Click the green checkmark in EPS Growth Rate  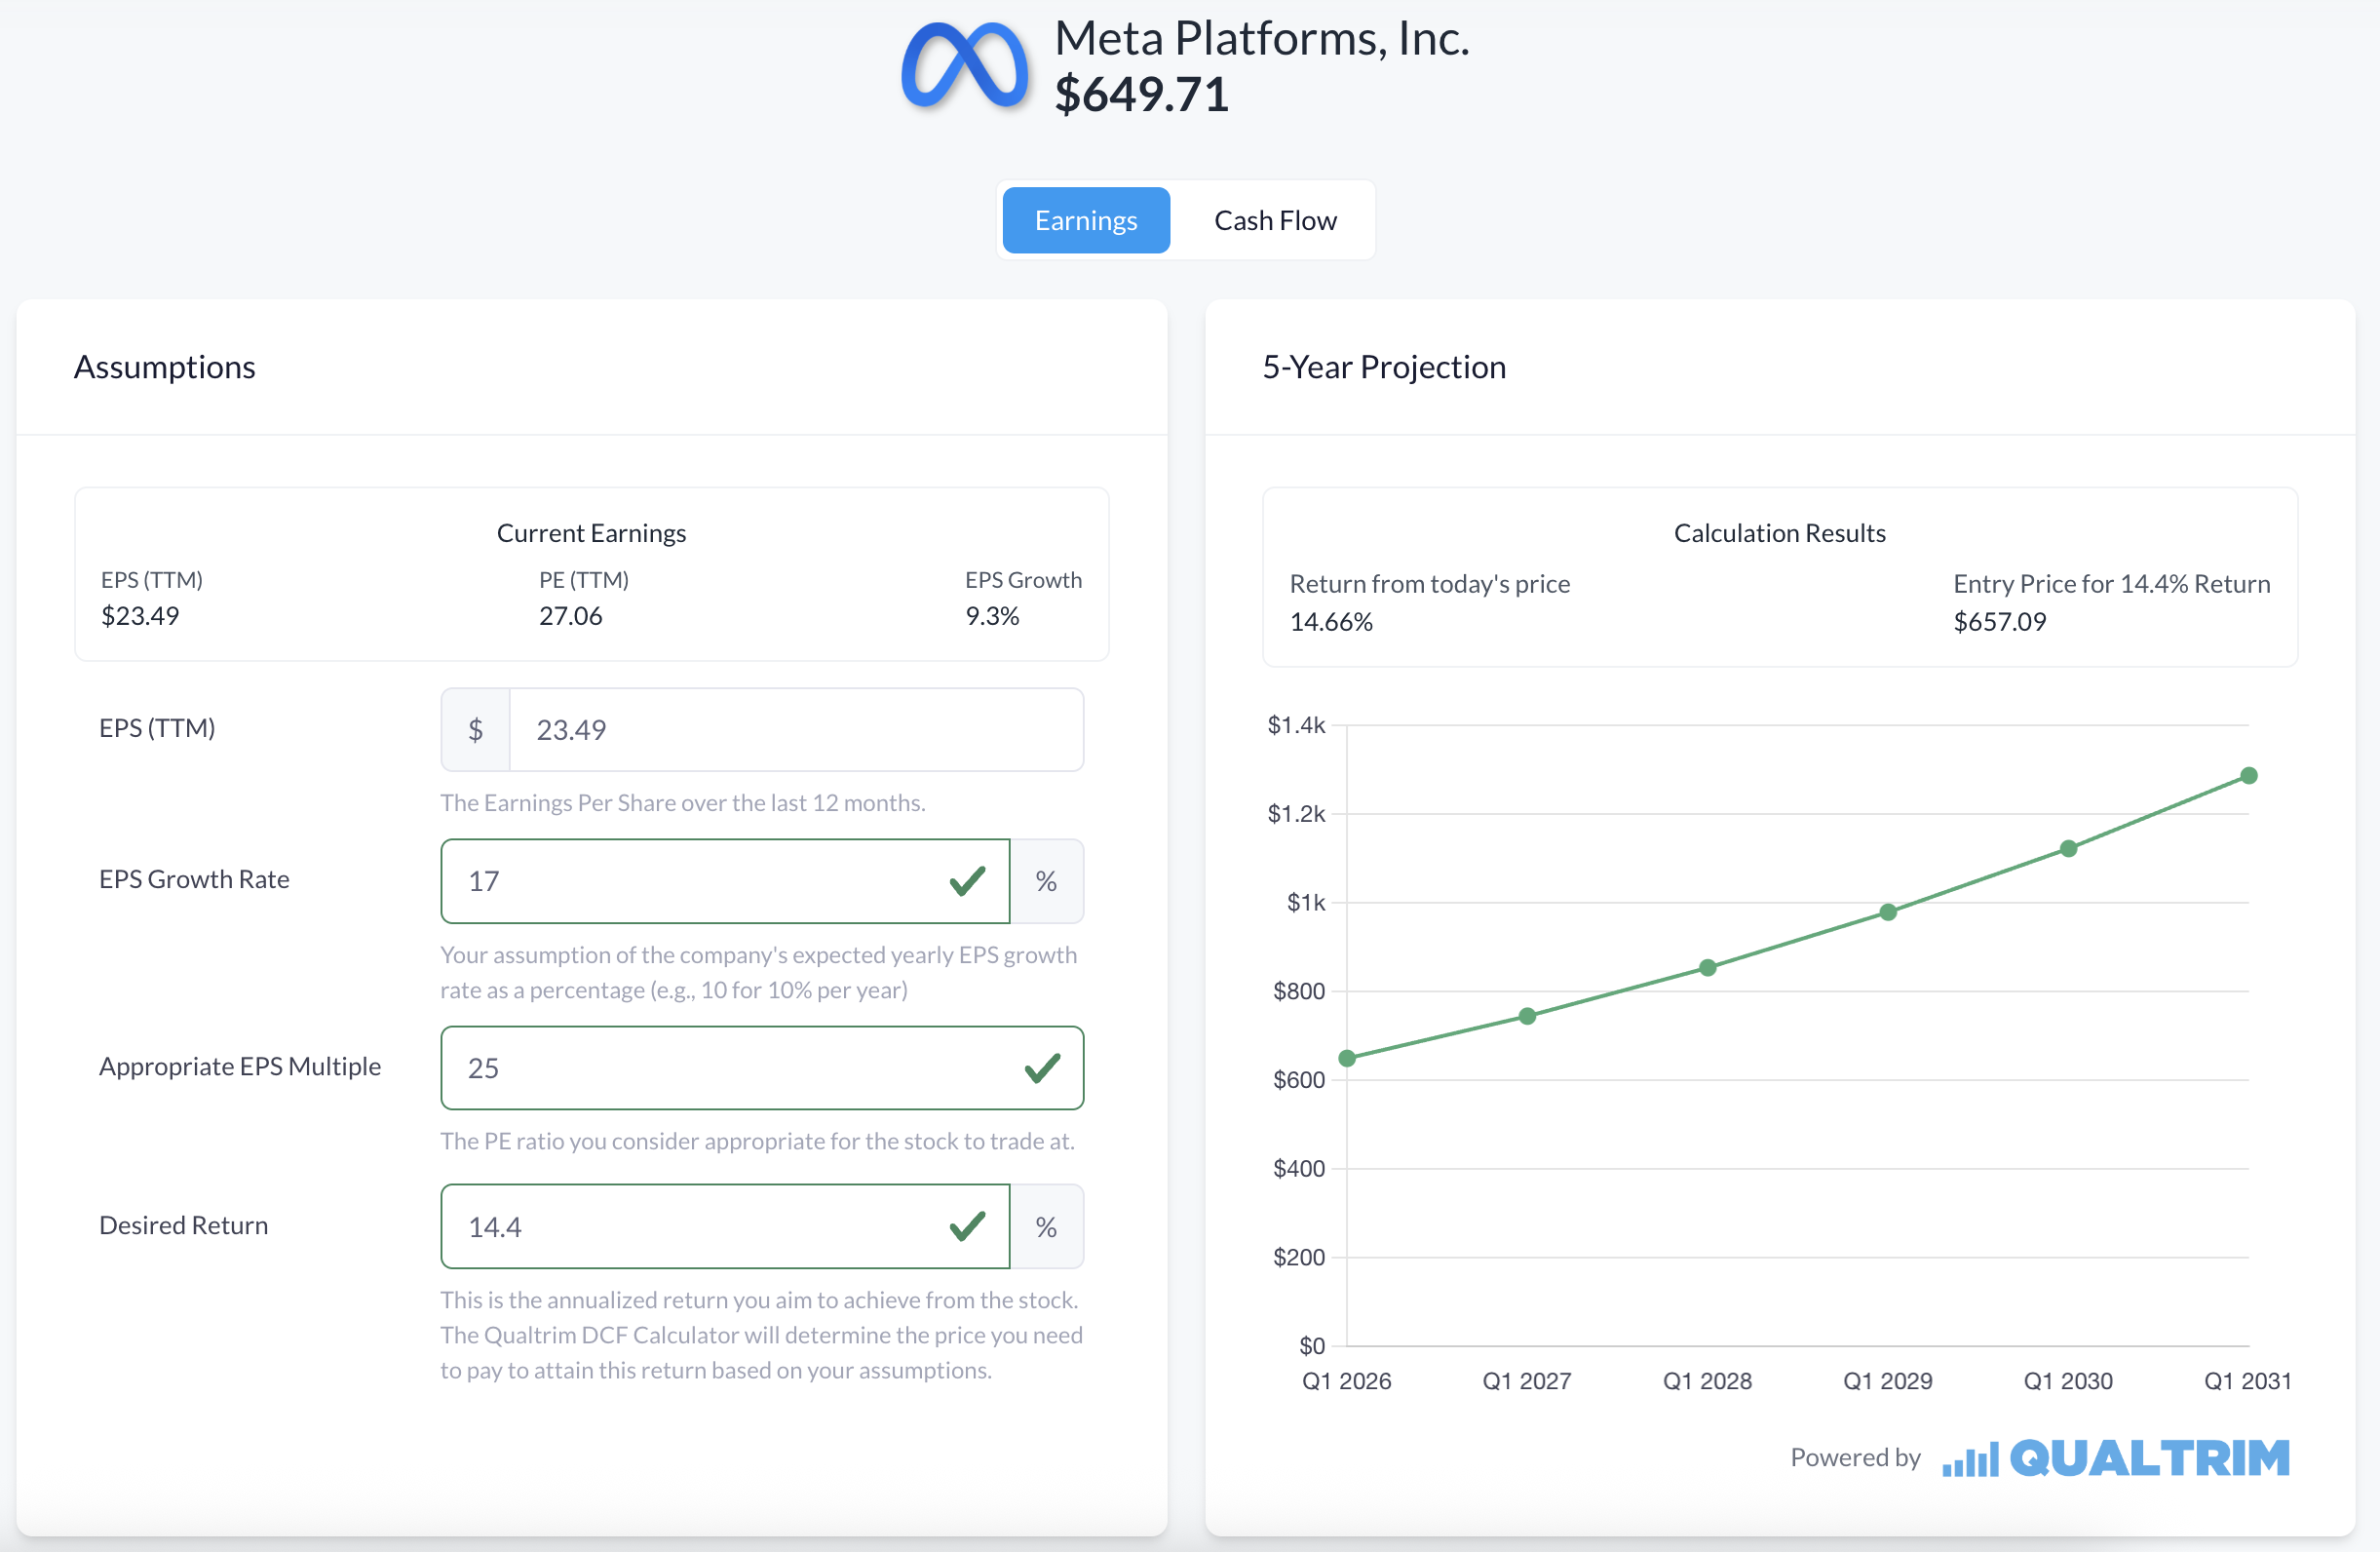(x=967, y=881)
